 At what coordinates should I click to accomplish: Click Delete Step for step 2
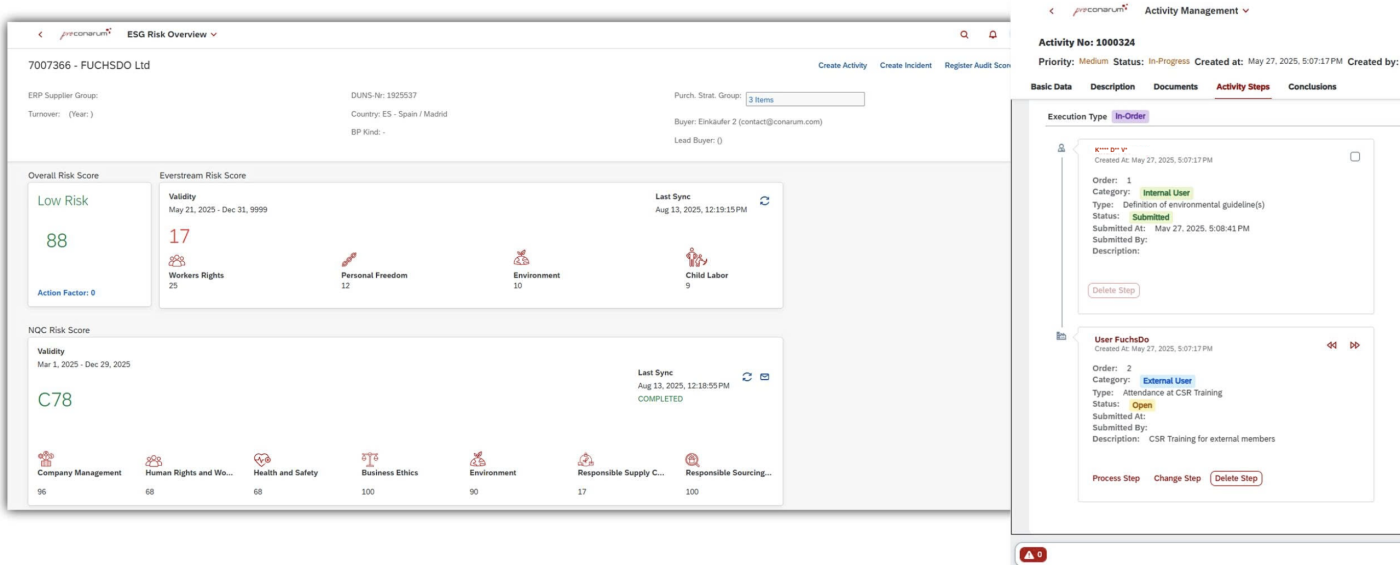(1236, 478)
